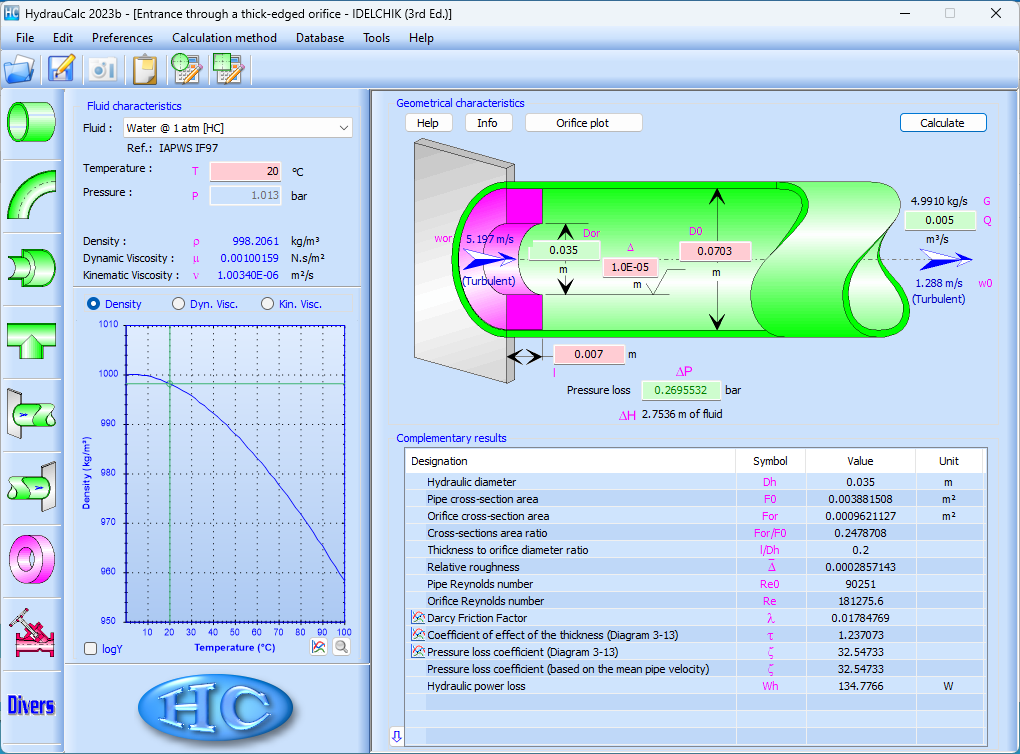This screenshot has width=1020, height=754.
Task: Enable the logY checkbox
Action: pyautogui.click(x=92, y=649)
